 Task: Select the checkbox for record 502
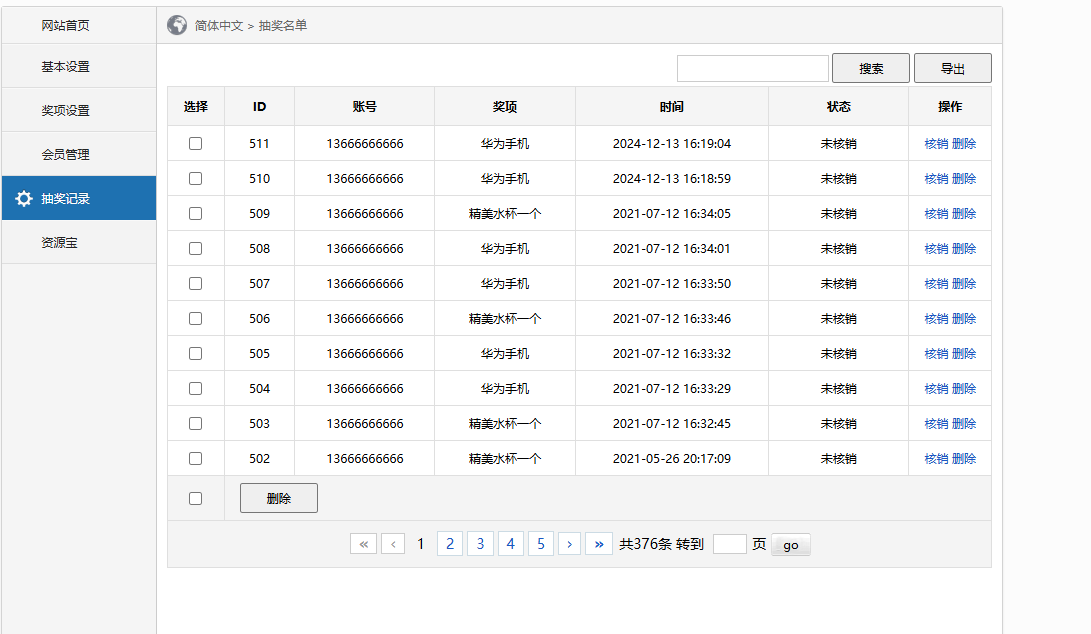tap(196, 459)
